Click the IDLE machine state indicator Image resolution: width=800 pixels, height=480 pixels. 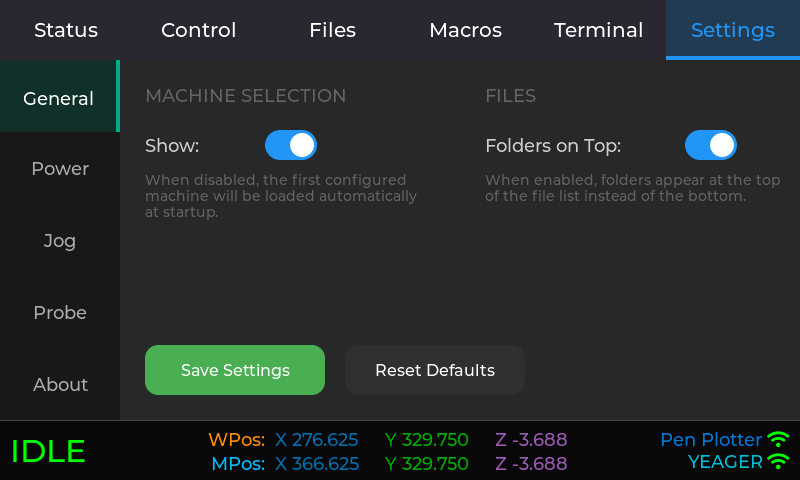pos(48,451)
